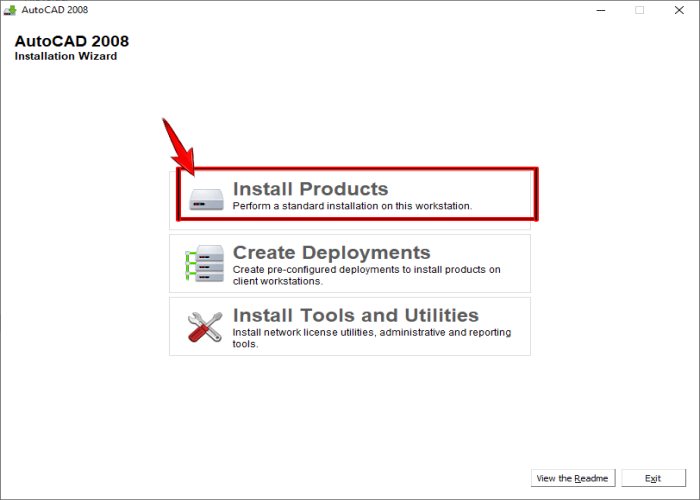
Task: Click the bold AutoCAD 2008 wizard heading
Action: 71,41
